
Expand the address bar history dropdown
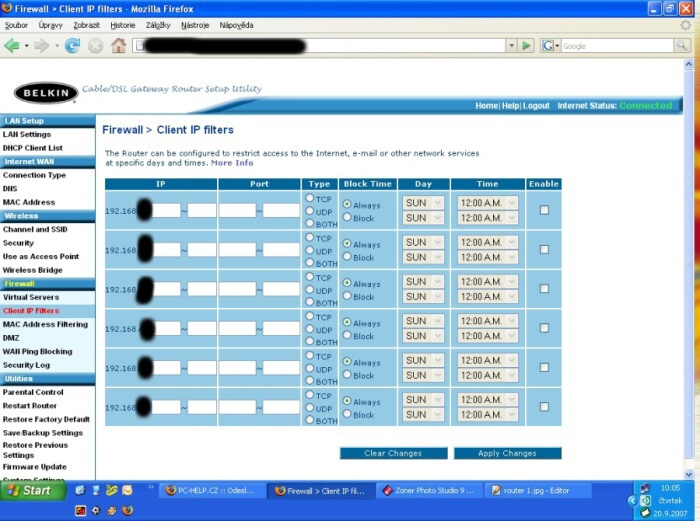(509, 46)
